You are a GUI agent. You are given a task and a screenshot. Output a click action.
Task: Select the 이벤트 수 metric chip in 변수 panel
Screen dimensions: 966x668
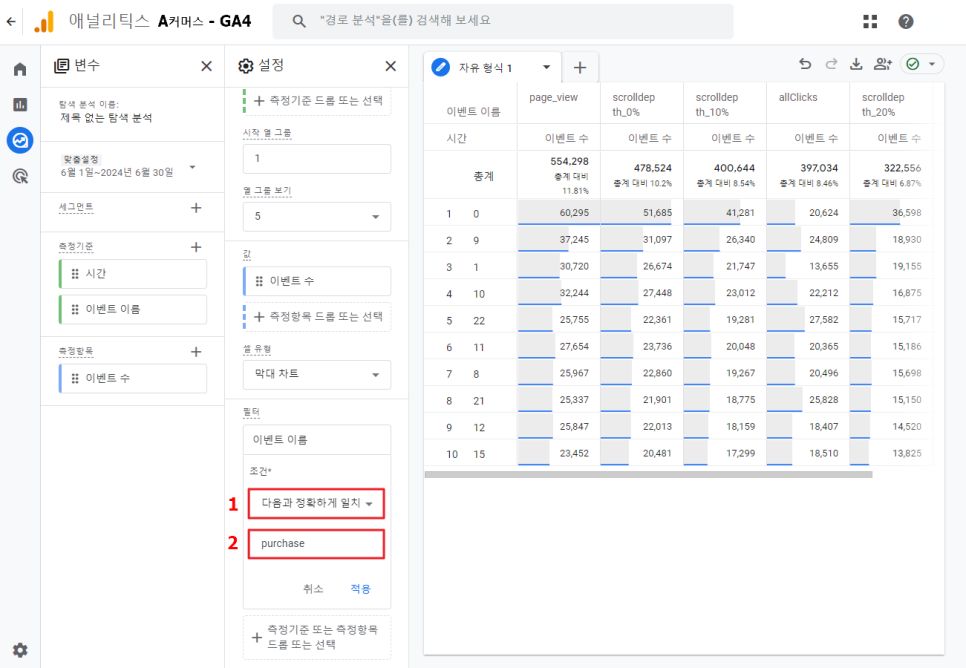pos(133,378)
